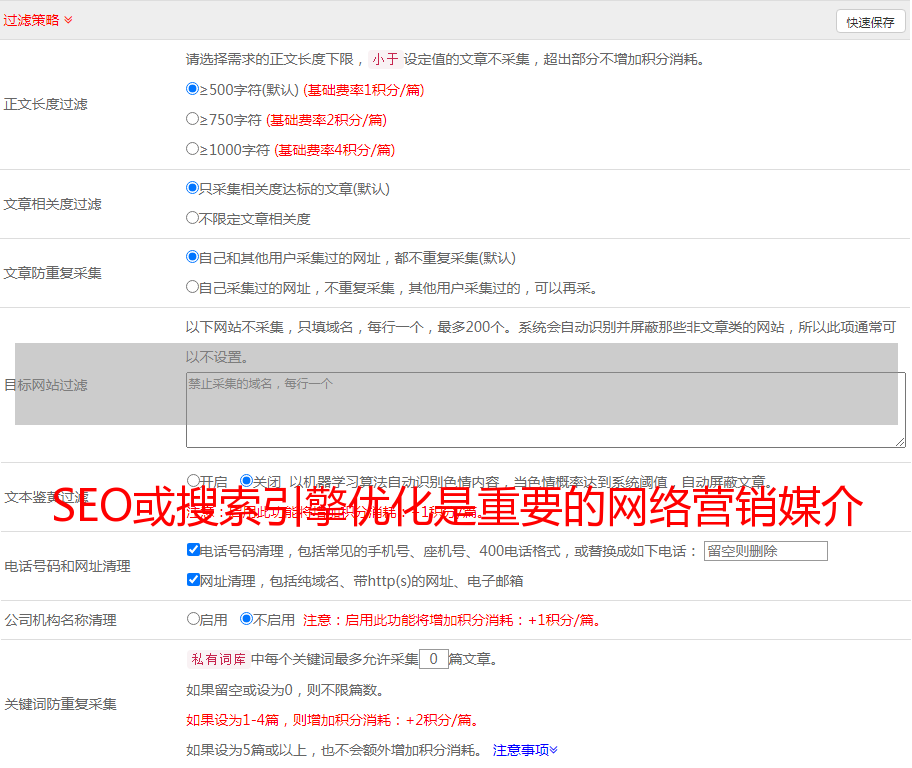This screenshot has height=768, width=912.
Task: Select 关闭 for 文本鉴黄过滤
Action: tap(246, 481)
